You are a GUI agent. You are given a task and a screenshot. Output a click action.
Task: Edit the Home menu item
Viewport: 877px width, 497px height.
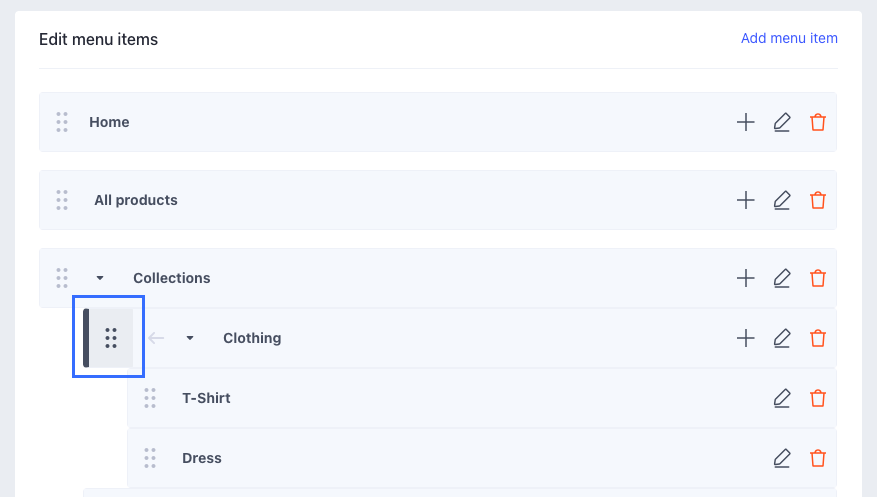pos(782,122)
